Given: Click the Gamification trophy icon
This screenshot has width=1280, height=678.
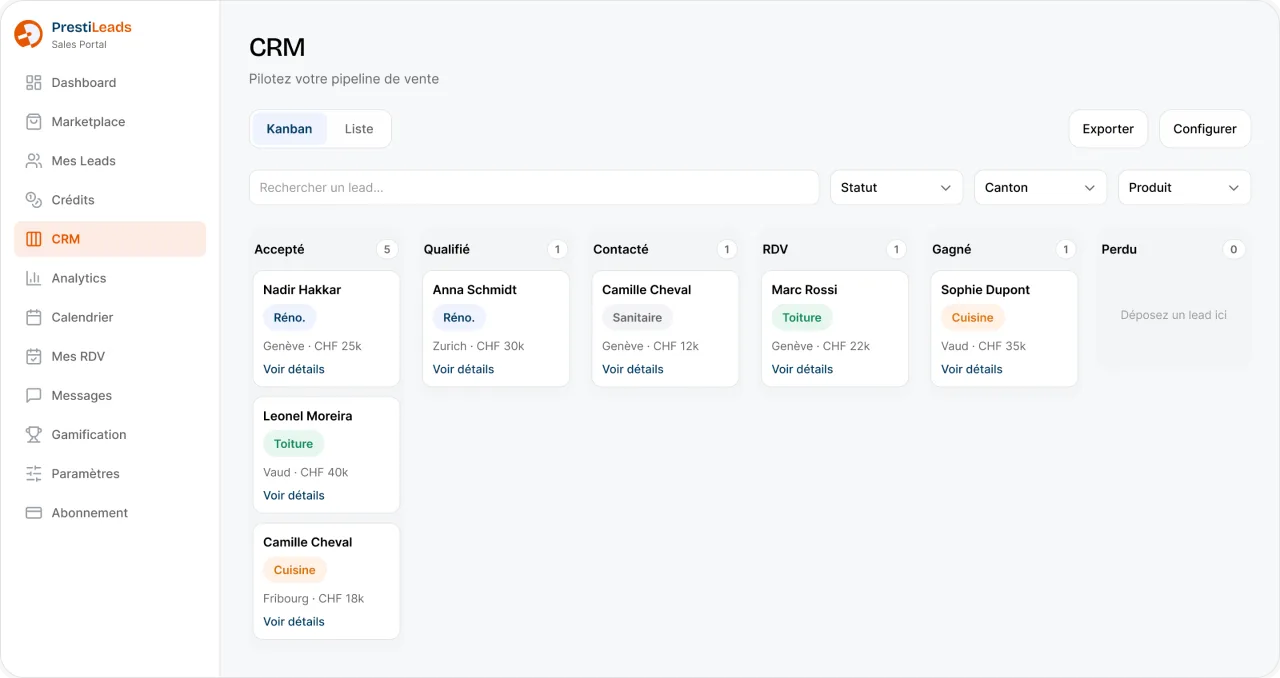Looking at the screenshot, I should point(34,434).
